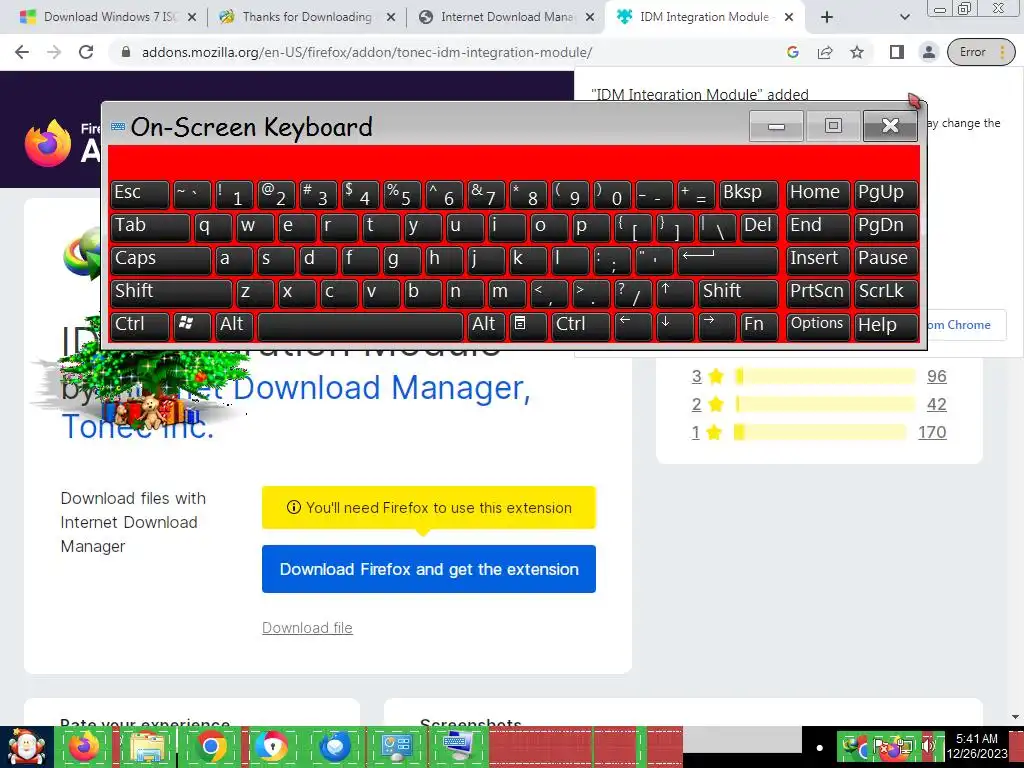Viewport: 1024px width, 768px height.
Task: Open the keyboard Options key
Action: click(x=818, y=326)
